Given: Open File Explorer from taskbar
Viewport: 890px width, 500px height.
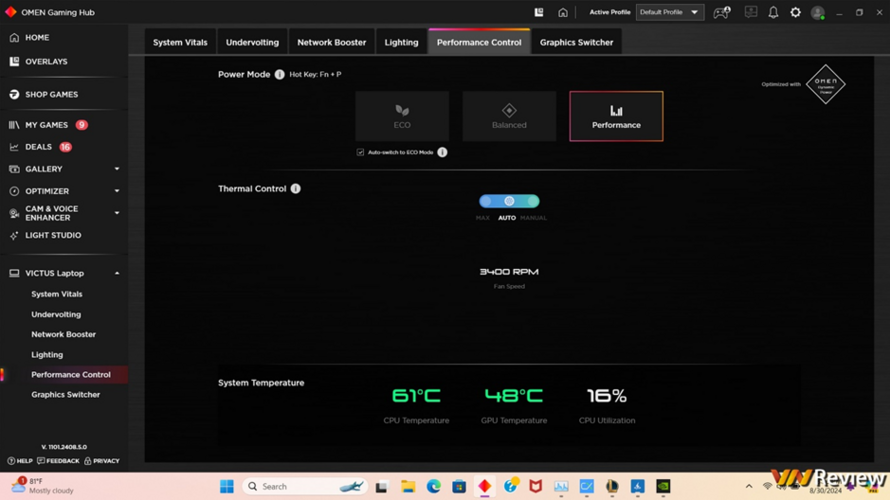Looking at the screenshot, I should (408, 486).
